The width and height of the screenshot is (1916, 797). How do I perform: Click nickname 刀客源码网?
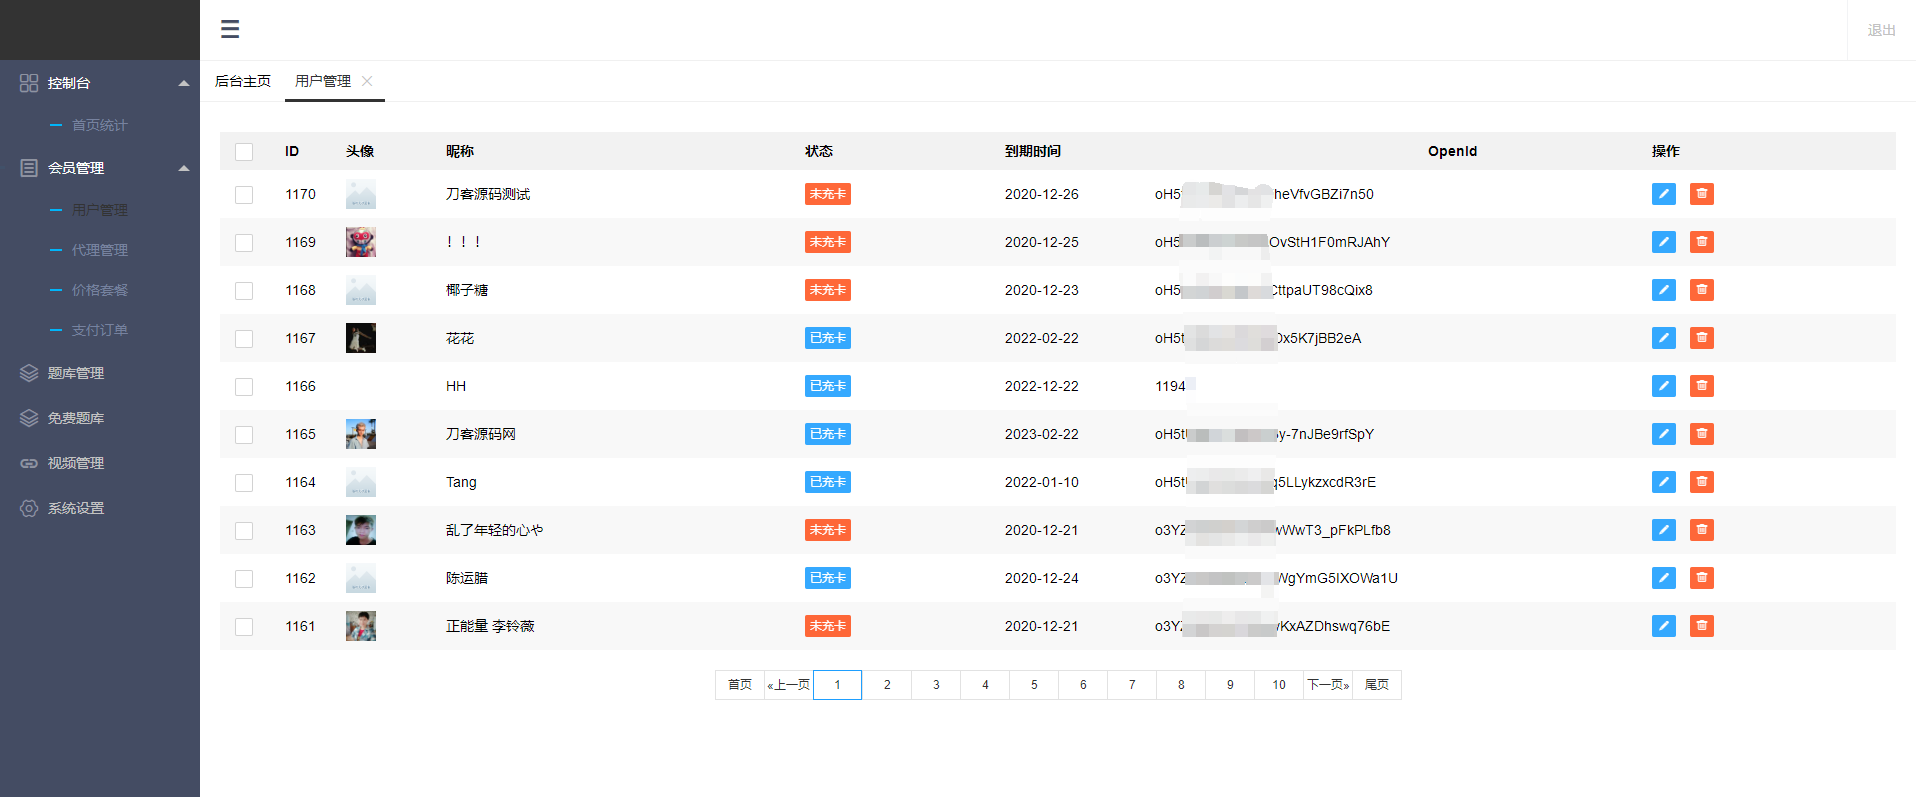click(481, 434)
